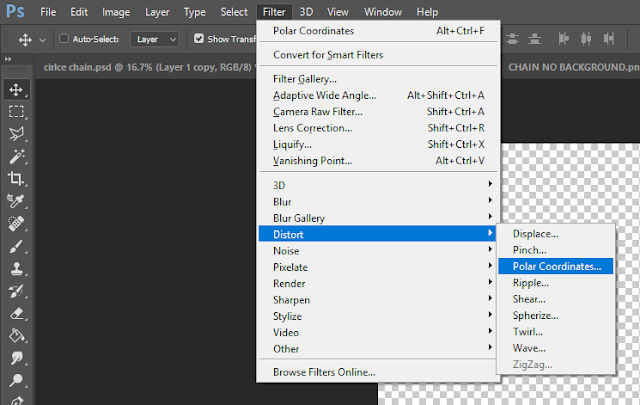640x405 pixels.
Task: Click the Photoshop Ps logo
Action: coord(15,11)
